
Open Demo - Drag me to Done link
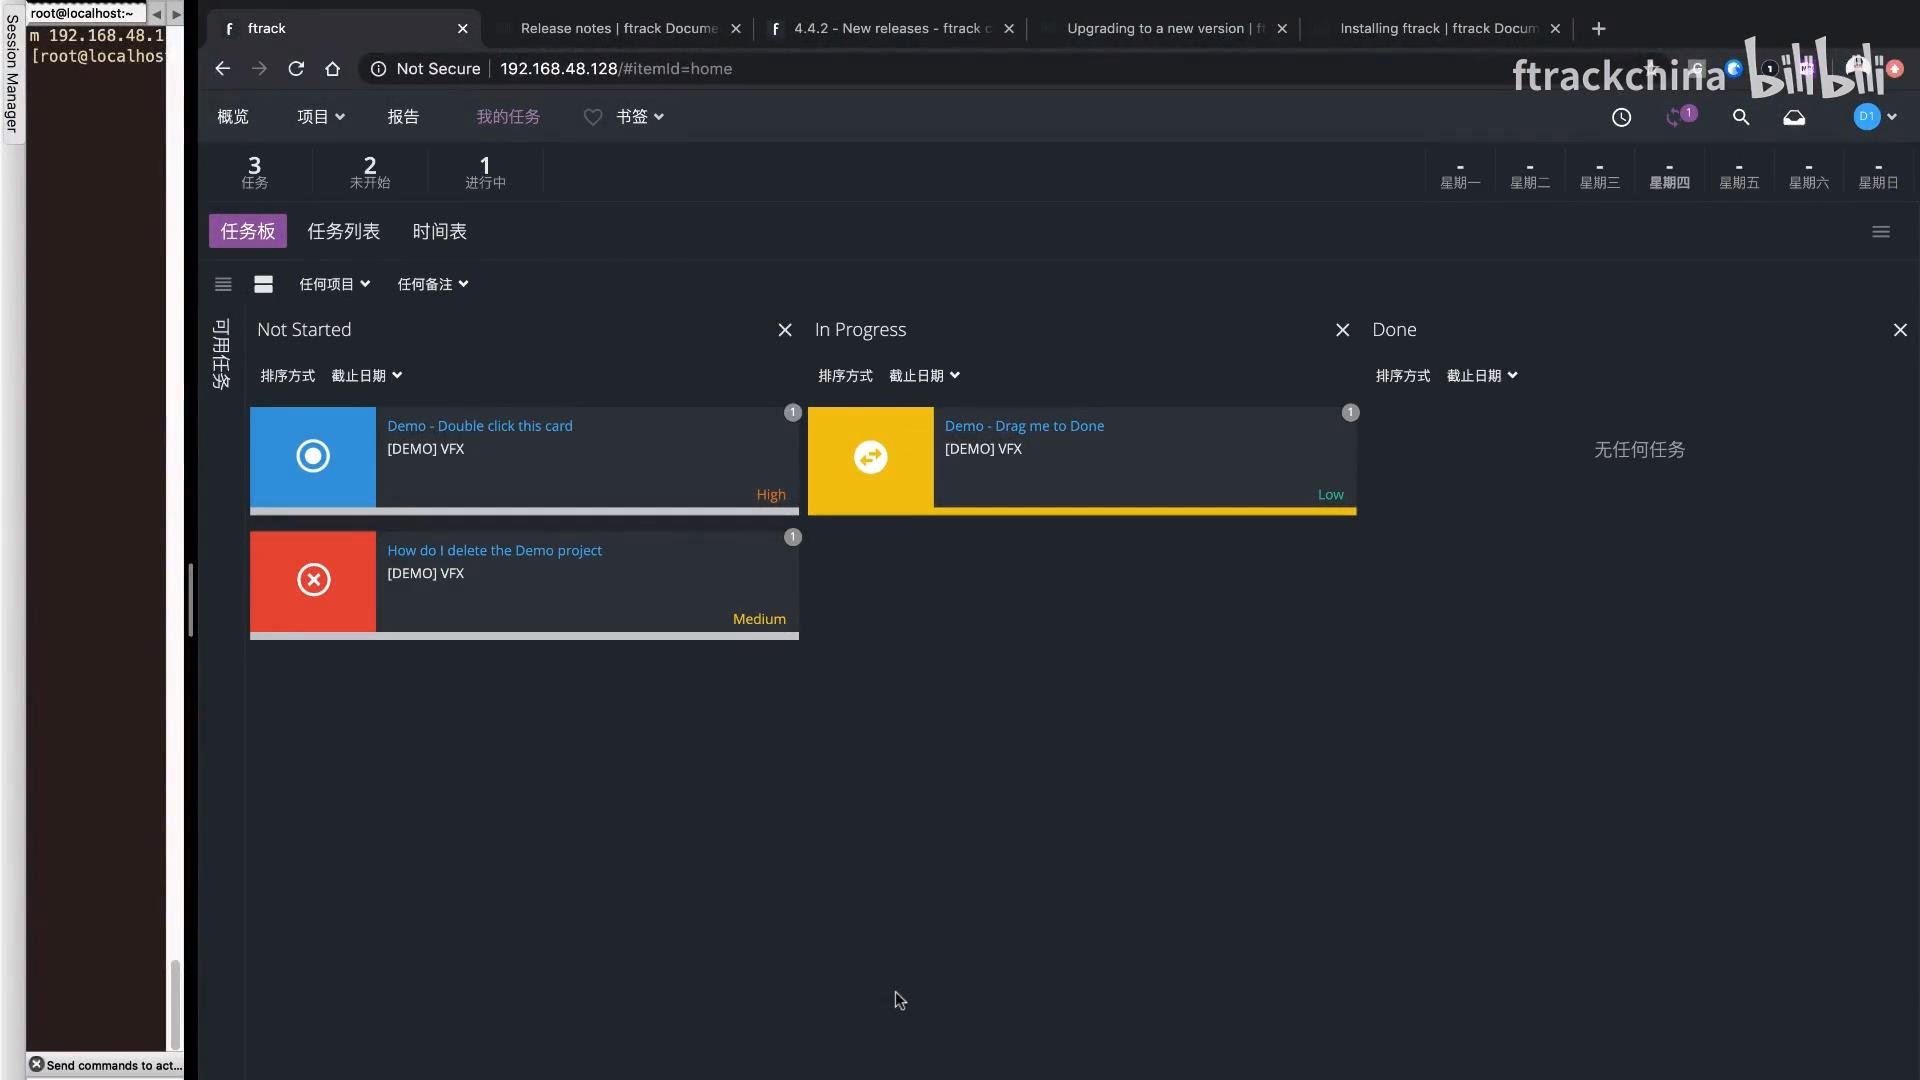point(1025,426)
